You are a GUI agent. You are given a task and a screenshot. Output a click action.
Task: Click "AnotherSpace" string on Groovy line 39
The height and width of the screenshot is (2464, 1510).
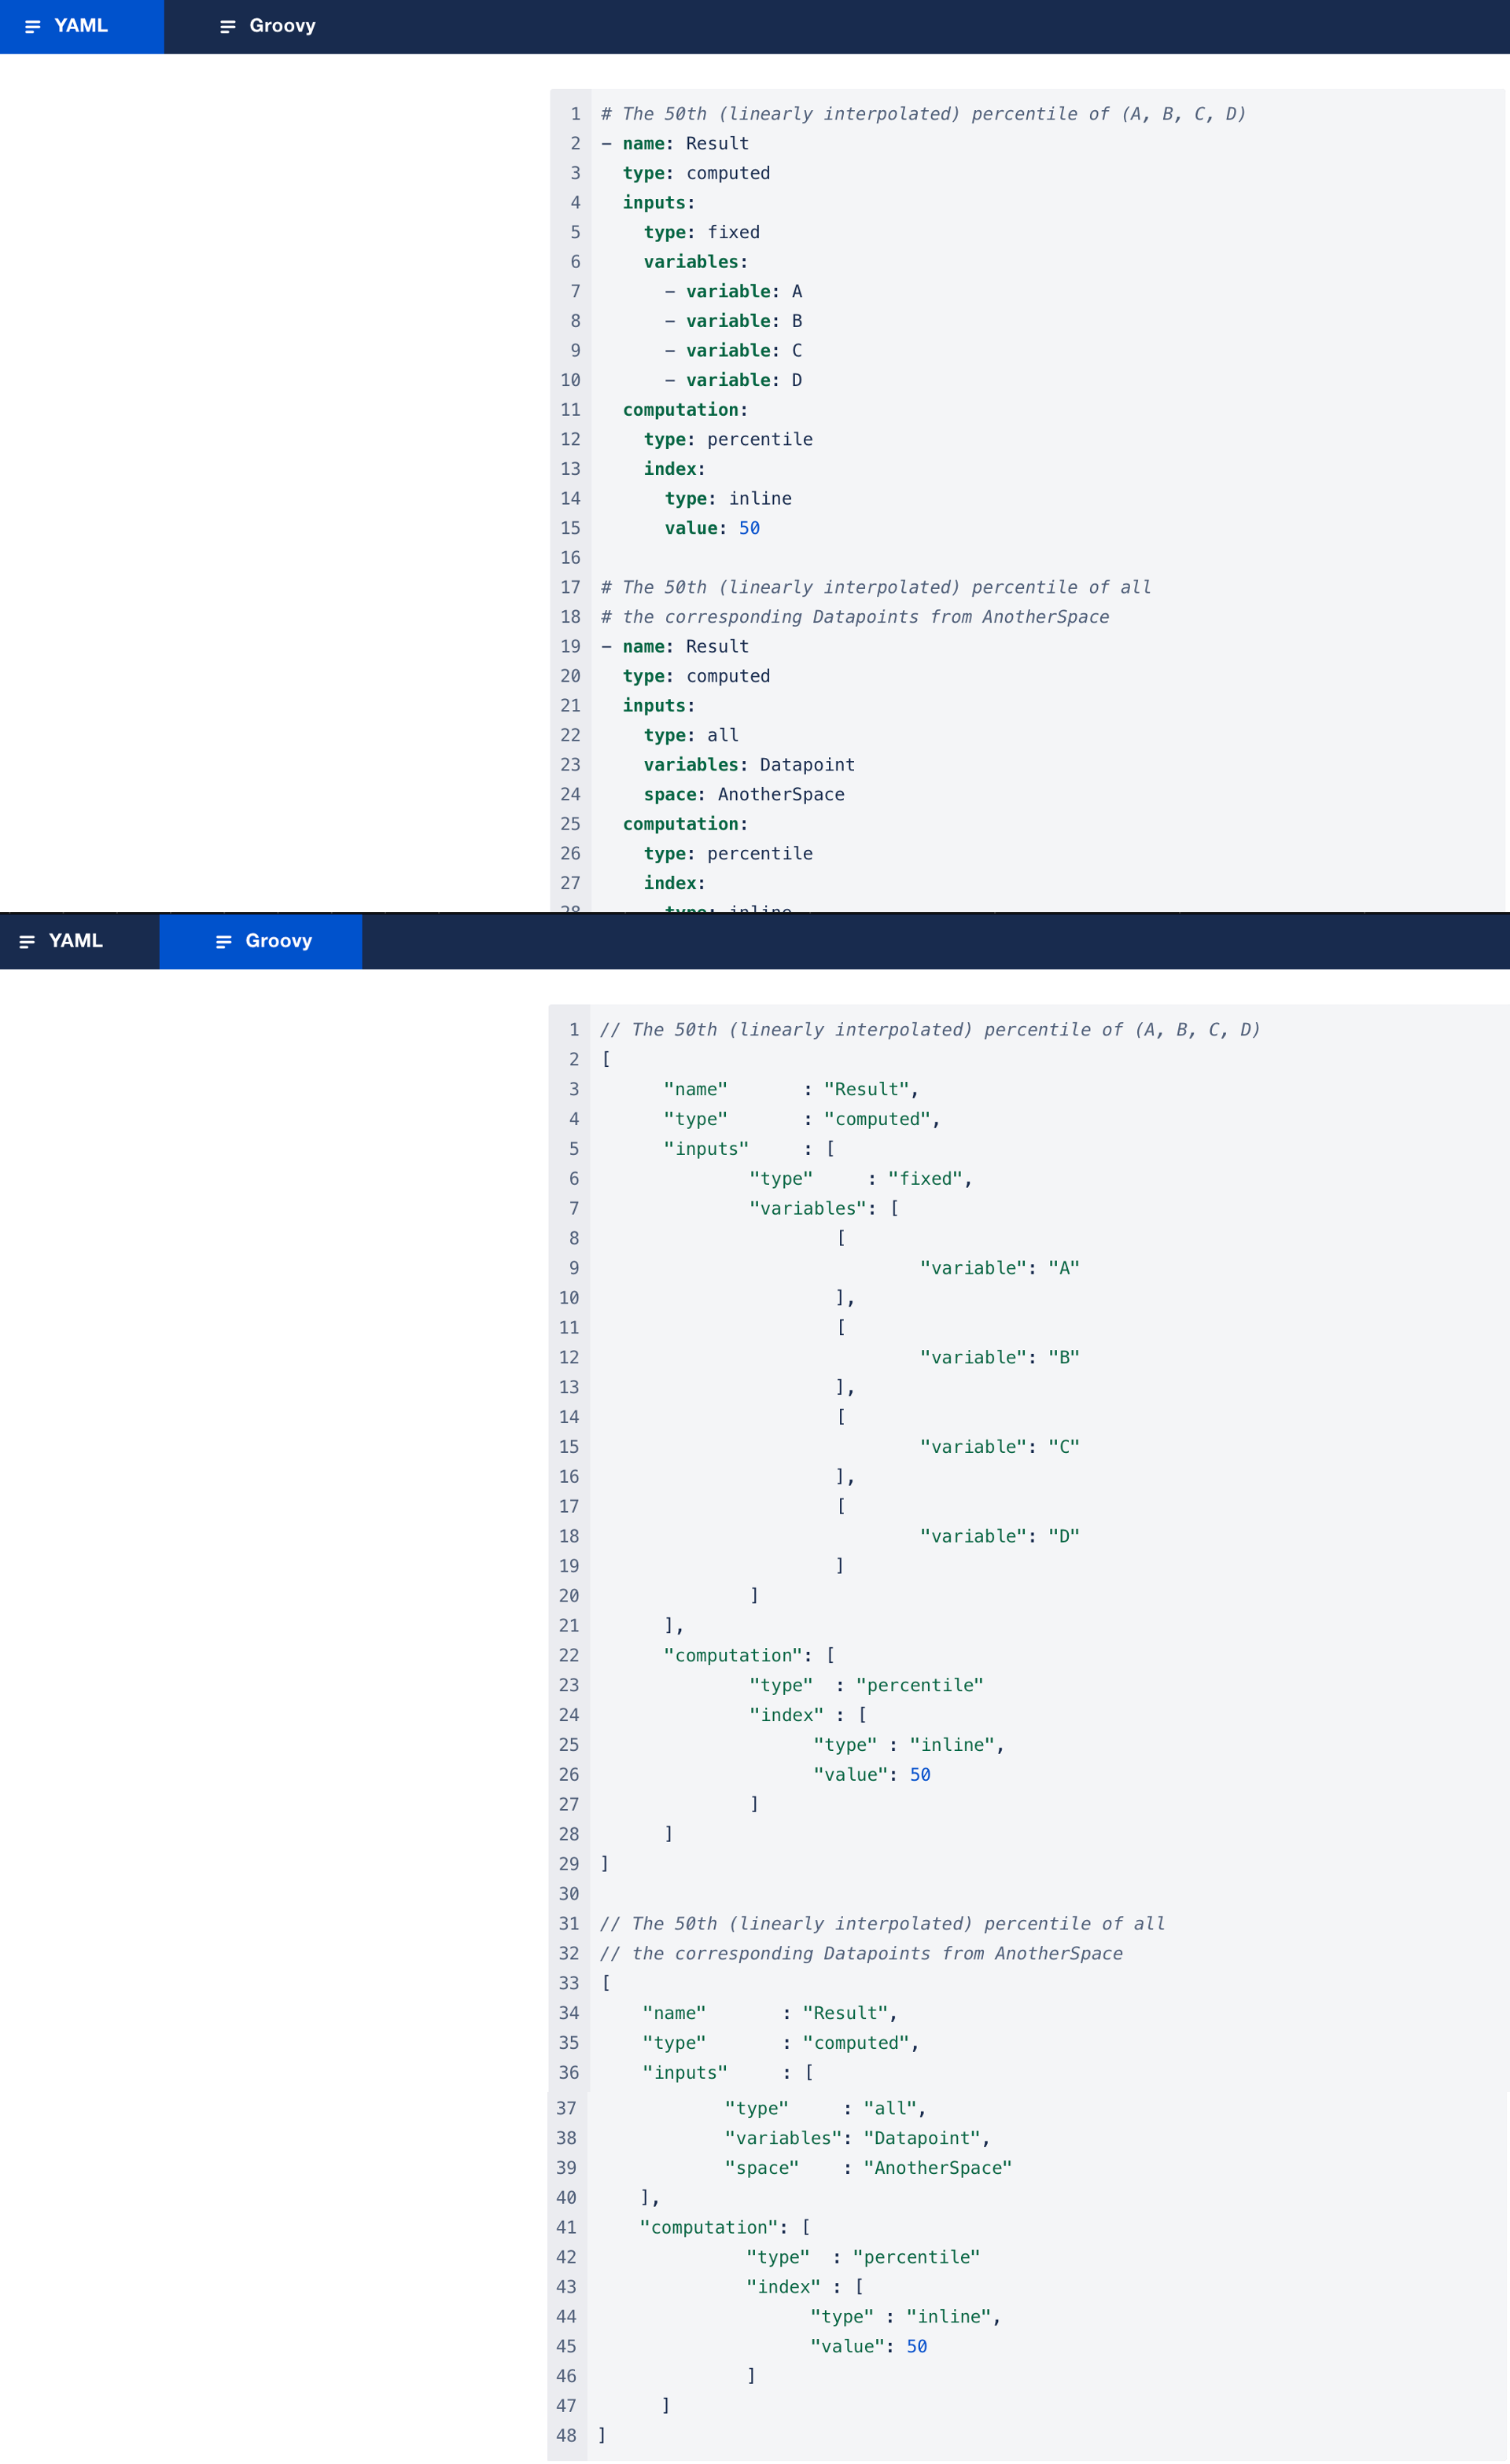(937, 2168)
